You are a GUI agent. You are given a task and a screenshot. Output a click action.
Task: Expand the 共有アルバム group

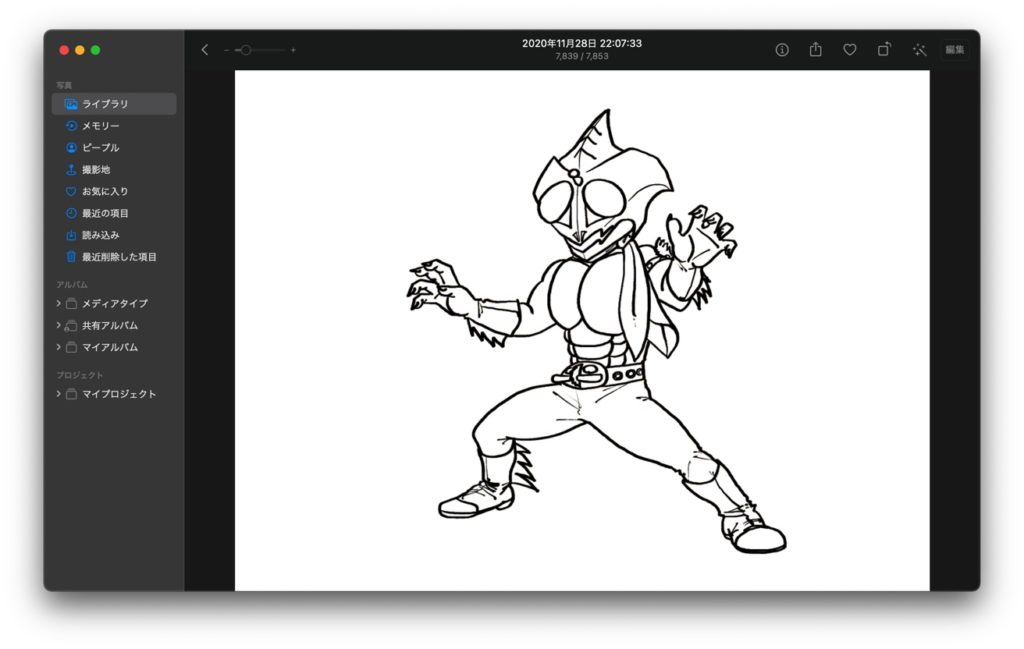(x=58, y=325)
